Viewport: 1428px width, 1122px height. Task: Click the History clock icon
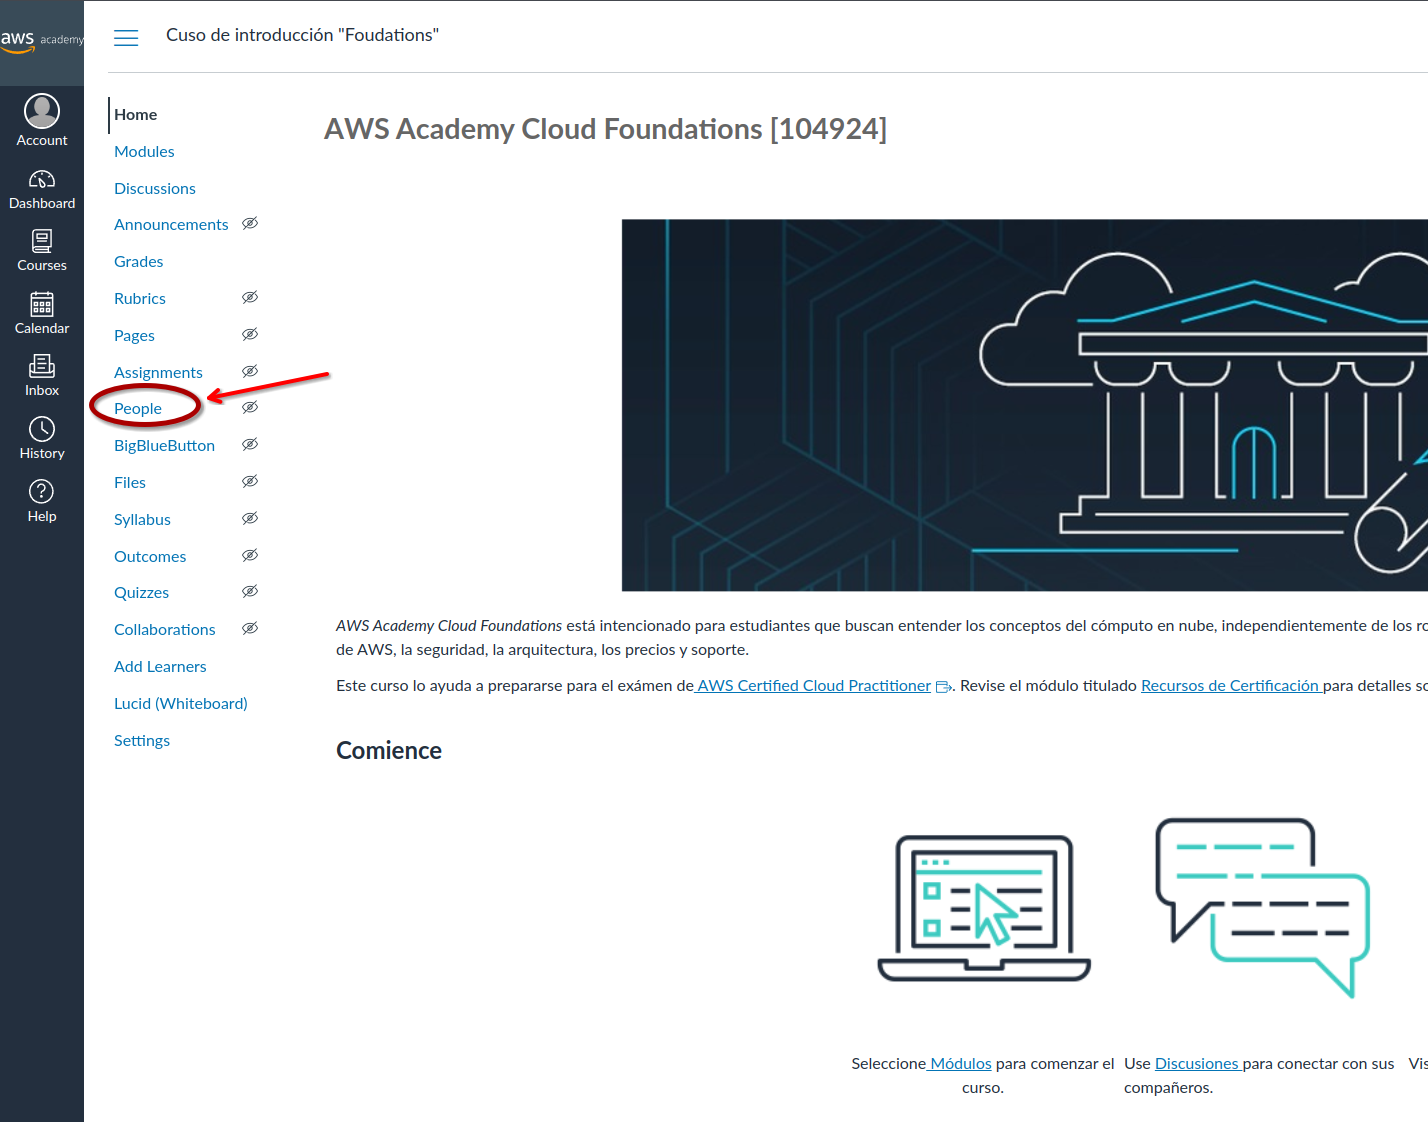42,429
